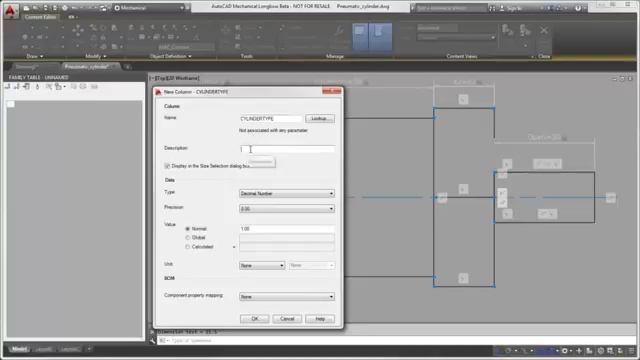Click the Top 2D Wireframe viewport label

click(174, 78)
